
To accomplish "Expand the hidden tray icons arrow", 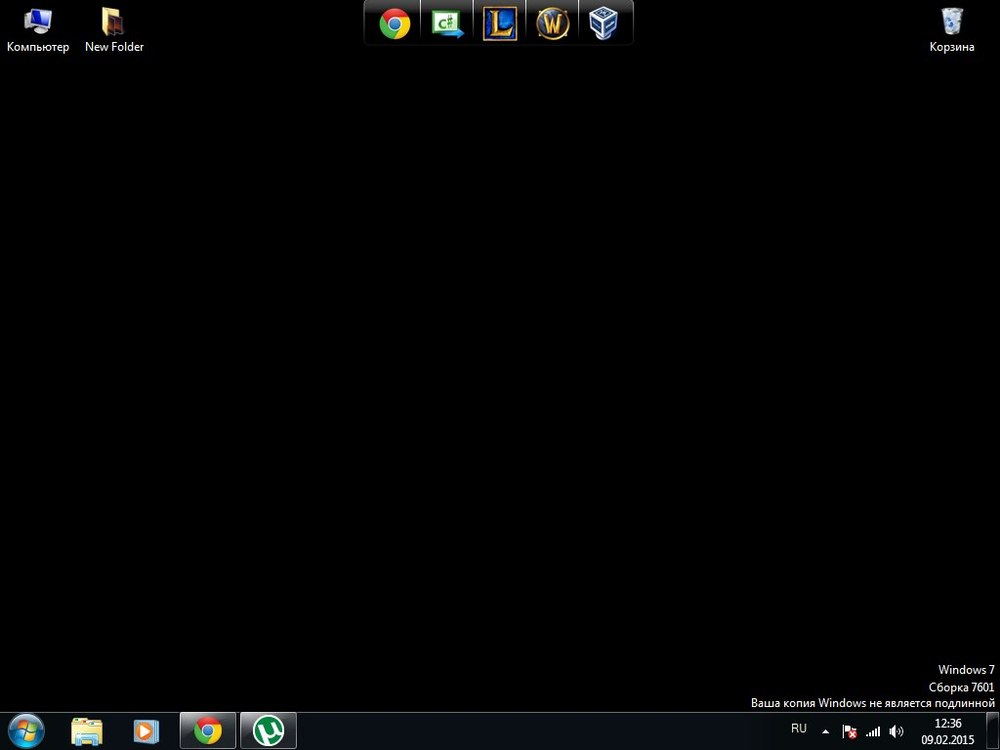I will 826,731.
